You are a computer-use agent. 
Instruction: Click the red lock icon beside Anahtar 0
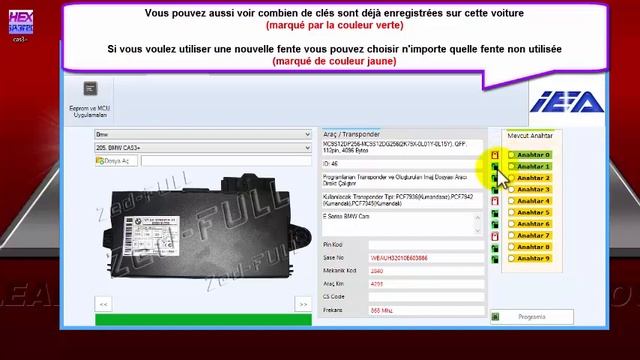pyautogui.click(x=495, y=155)
